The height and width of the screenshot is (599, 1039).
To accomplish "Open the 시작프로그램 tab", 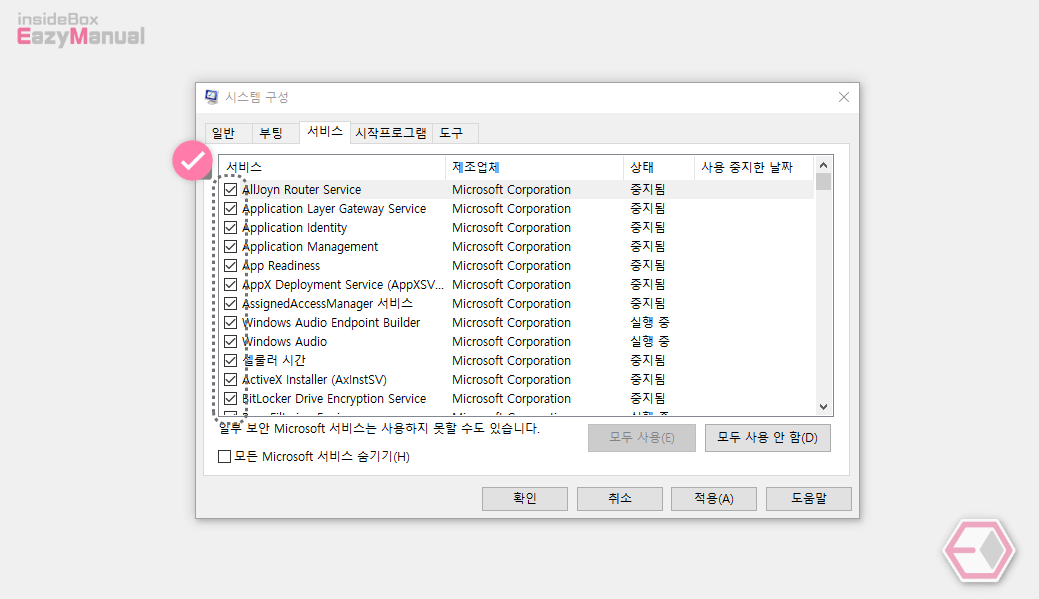I will [x=391, y=133].
